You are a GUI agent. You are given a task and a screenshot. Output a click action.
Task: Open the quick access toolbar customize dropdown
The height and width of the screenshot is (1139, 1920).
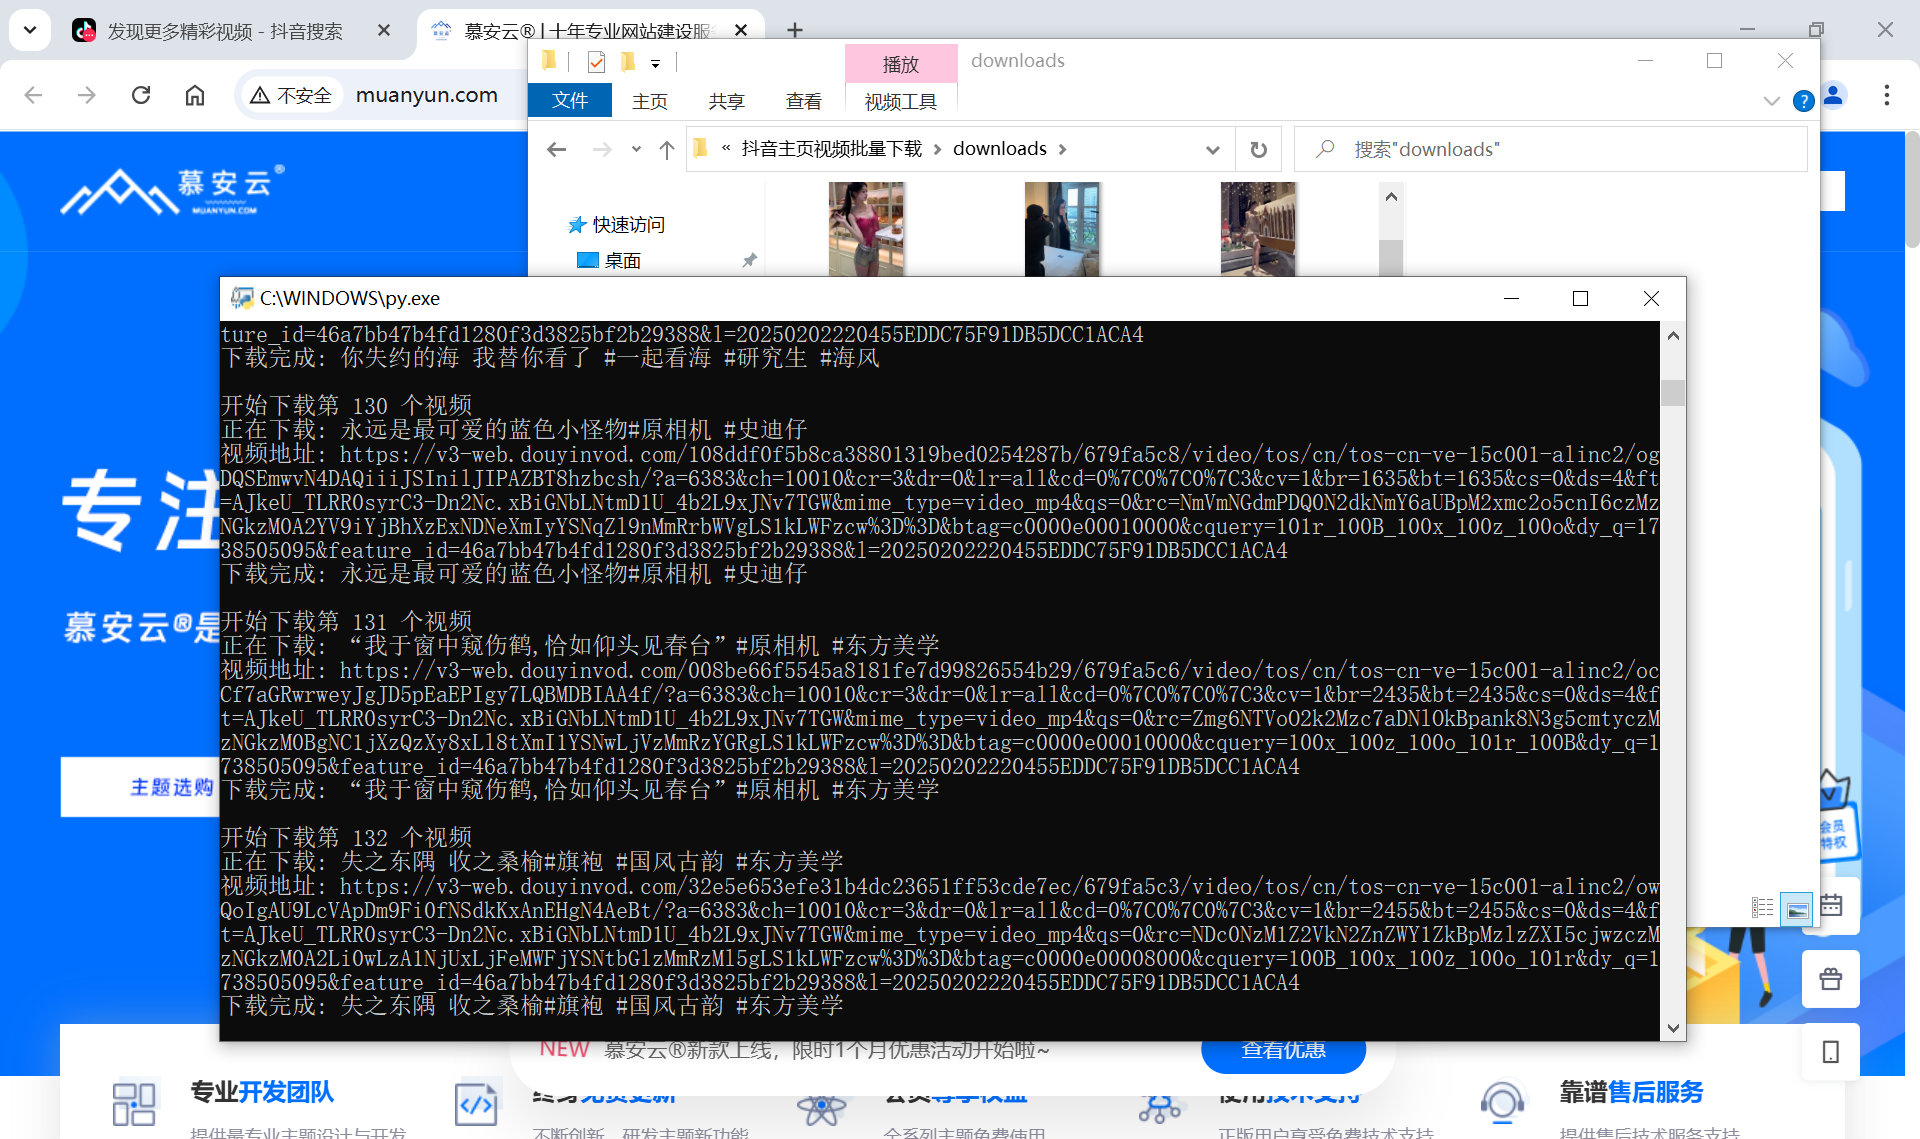point(656,63)
